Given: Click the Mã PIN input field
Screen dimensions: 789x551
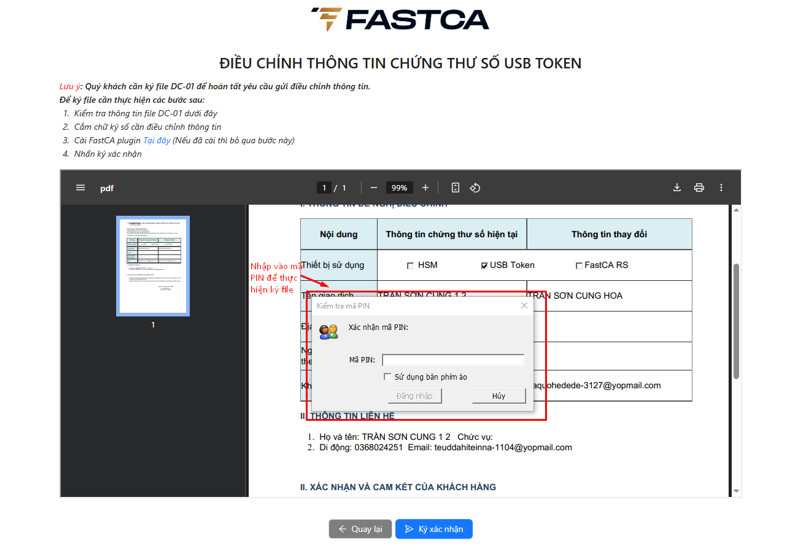Looking at the screenshot, I should pos(452,359).
